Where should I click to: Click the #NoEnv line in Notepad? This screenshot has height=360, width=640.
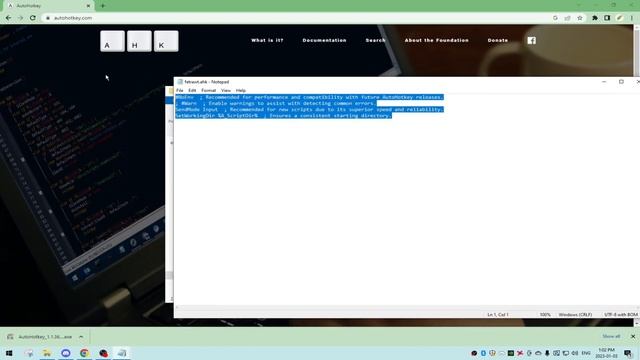pyautogui.click(x=309, y=97)
